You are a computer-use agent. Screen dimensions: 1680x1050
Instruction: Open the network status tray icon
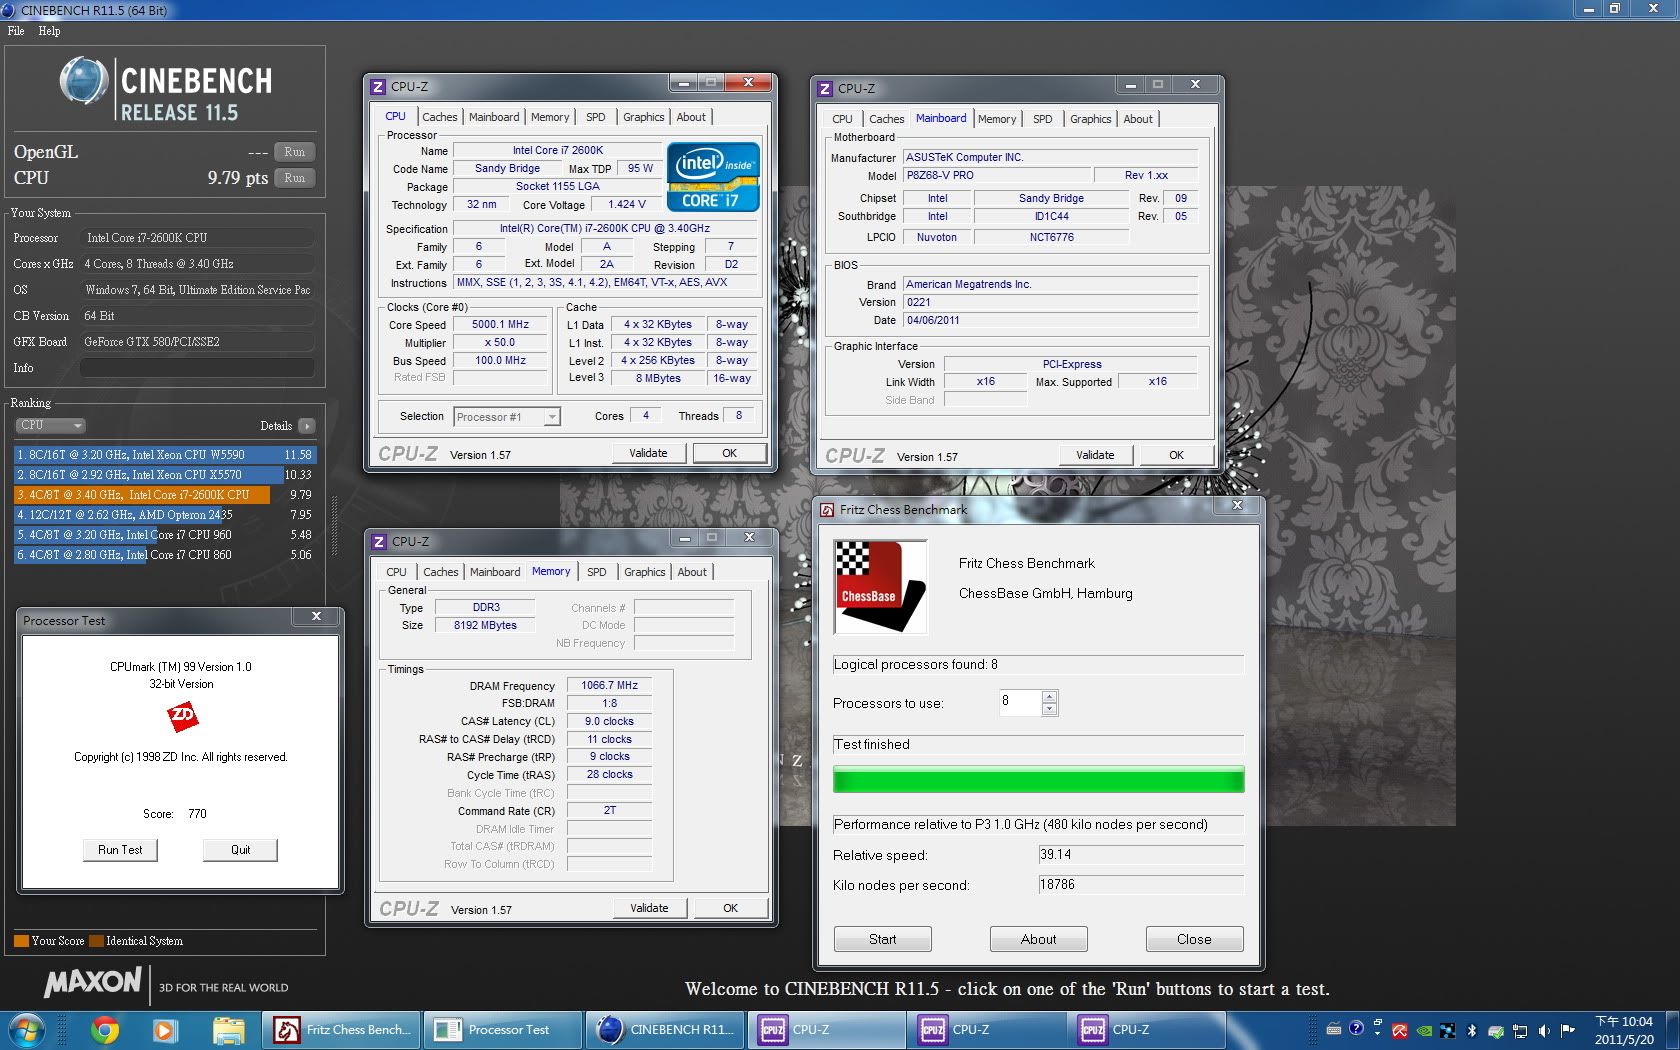pos(1520,1030)
